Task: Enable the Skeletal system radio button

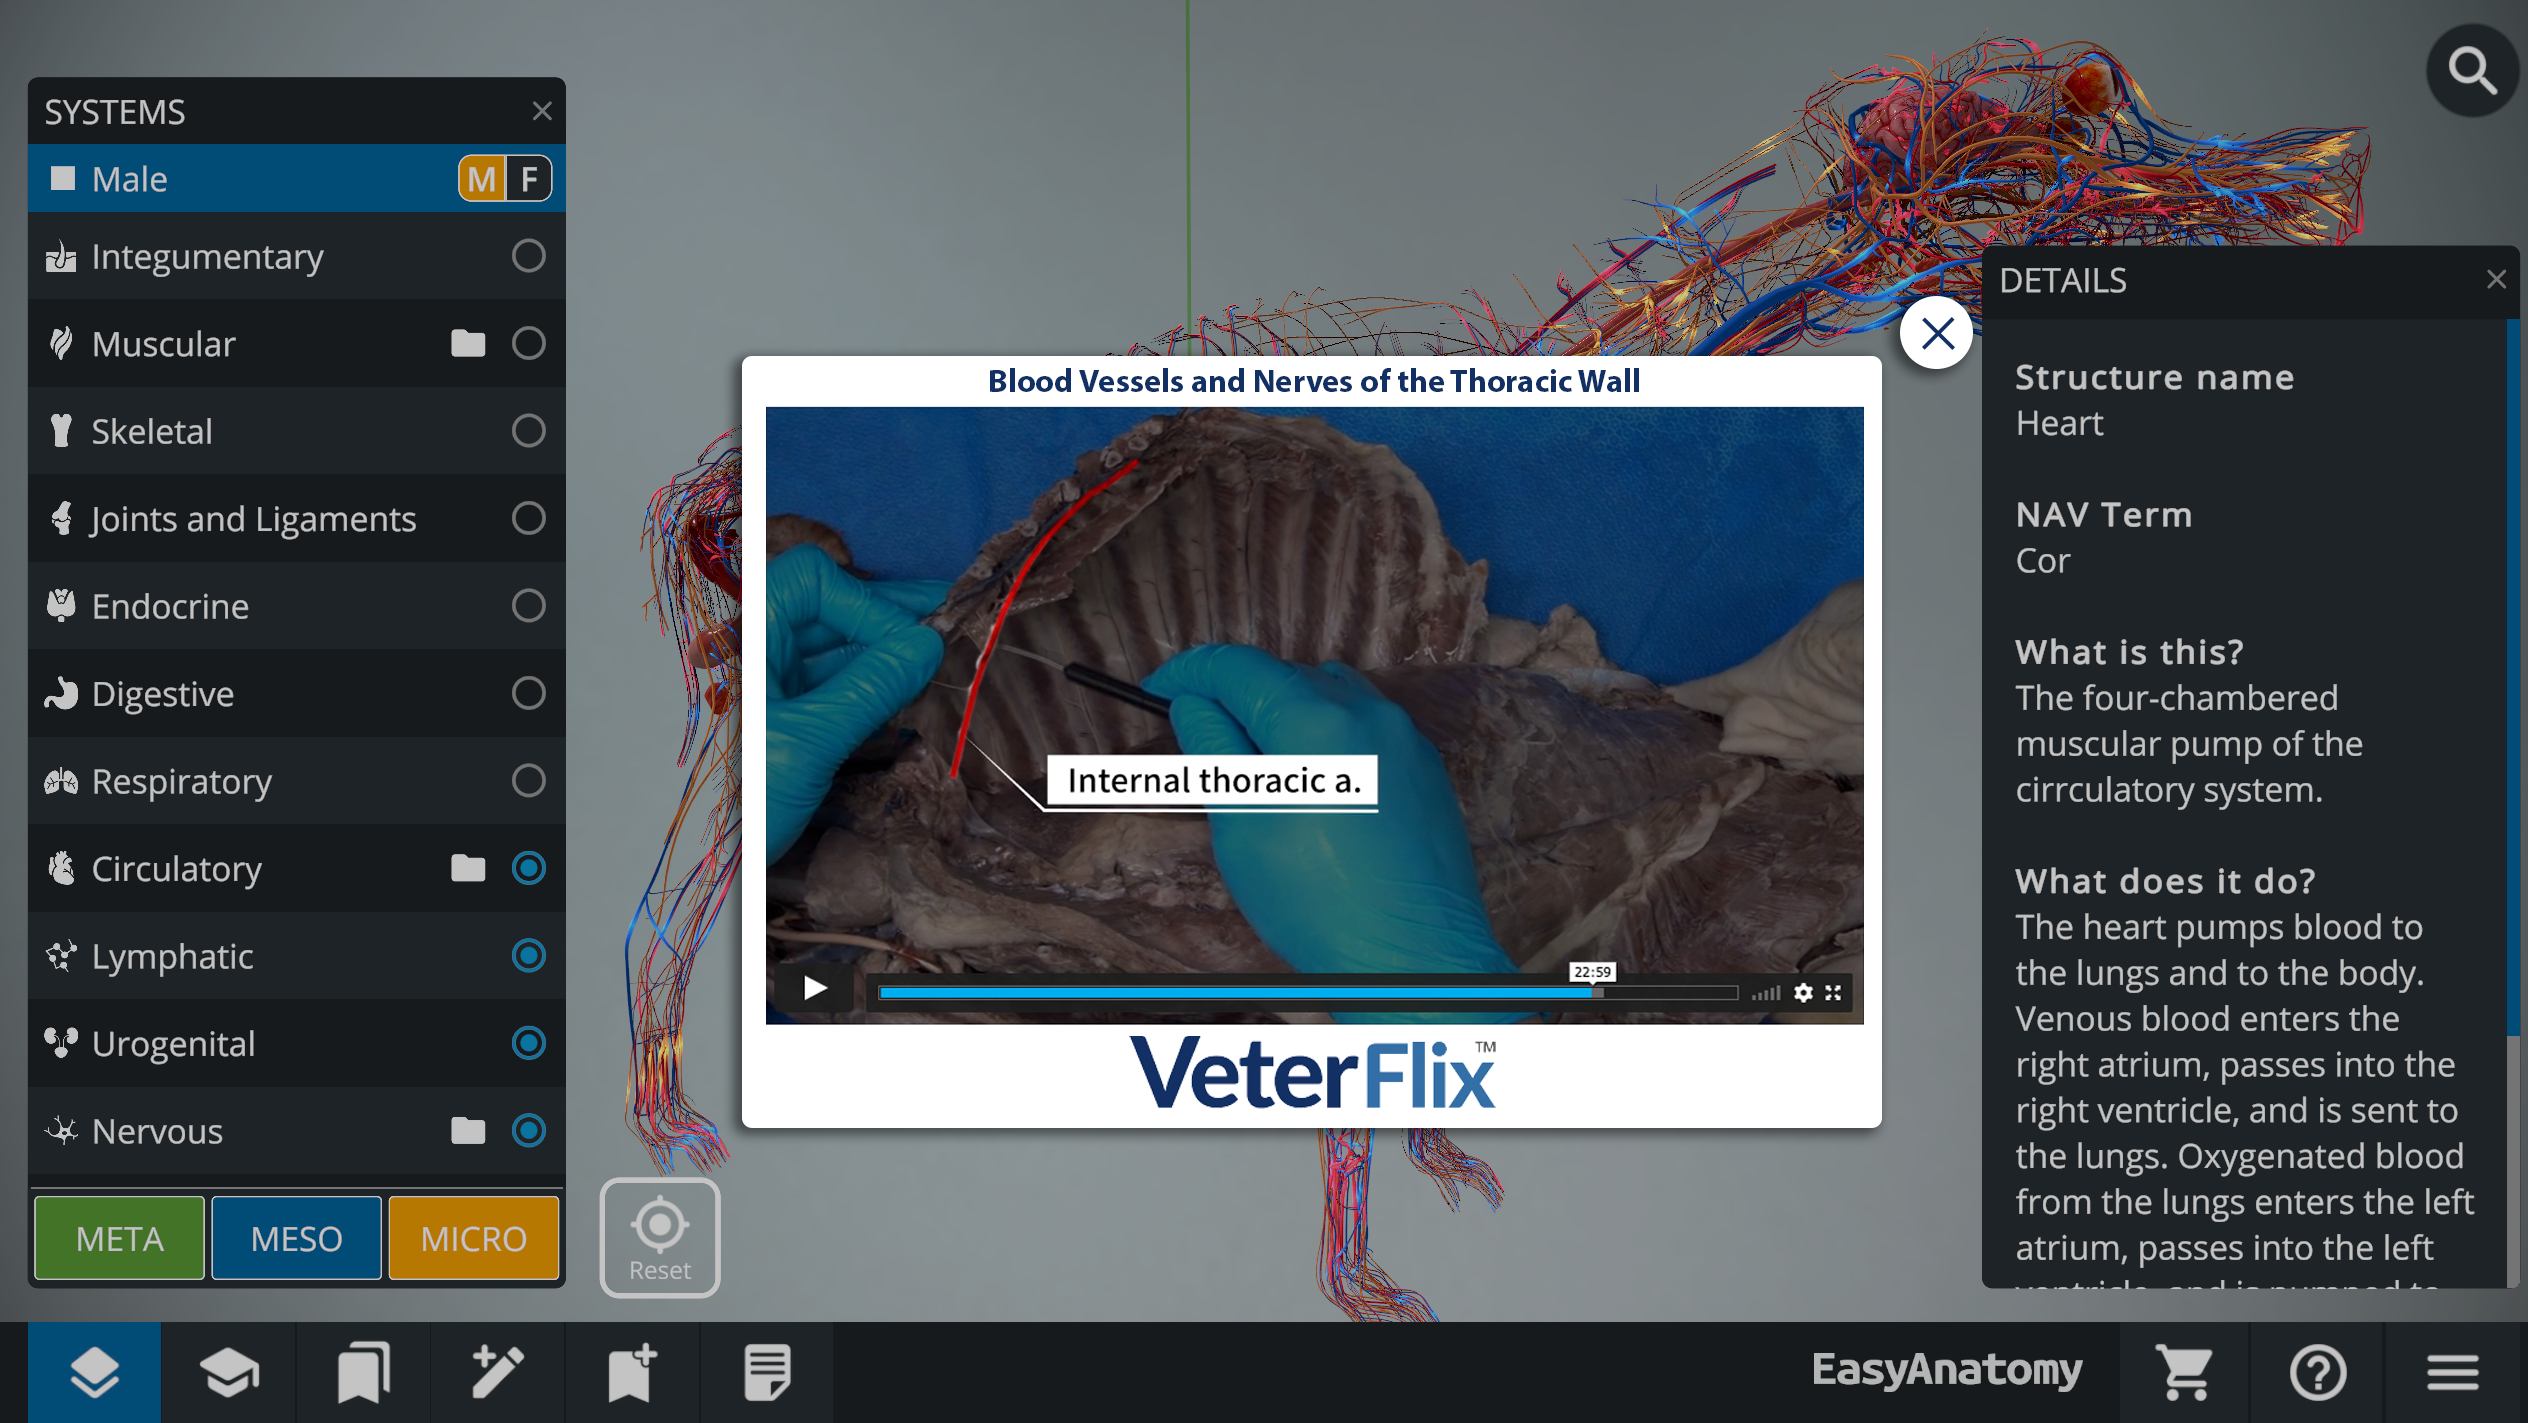Action: click(x=529, y=431)
